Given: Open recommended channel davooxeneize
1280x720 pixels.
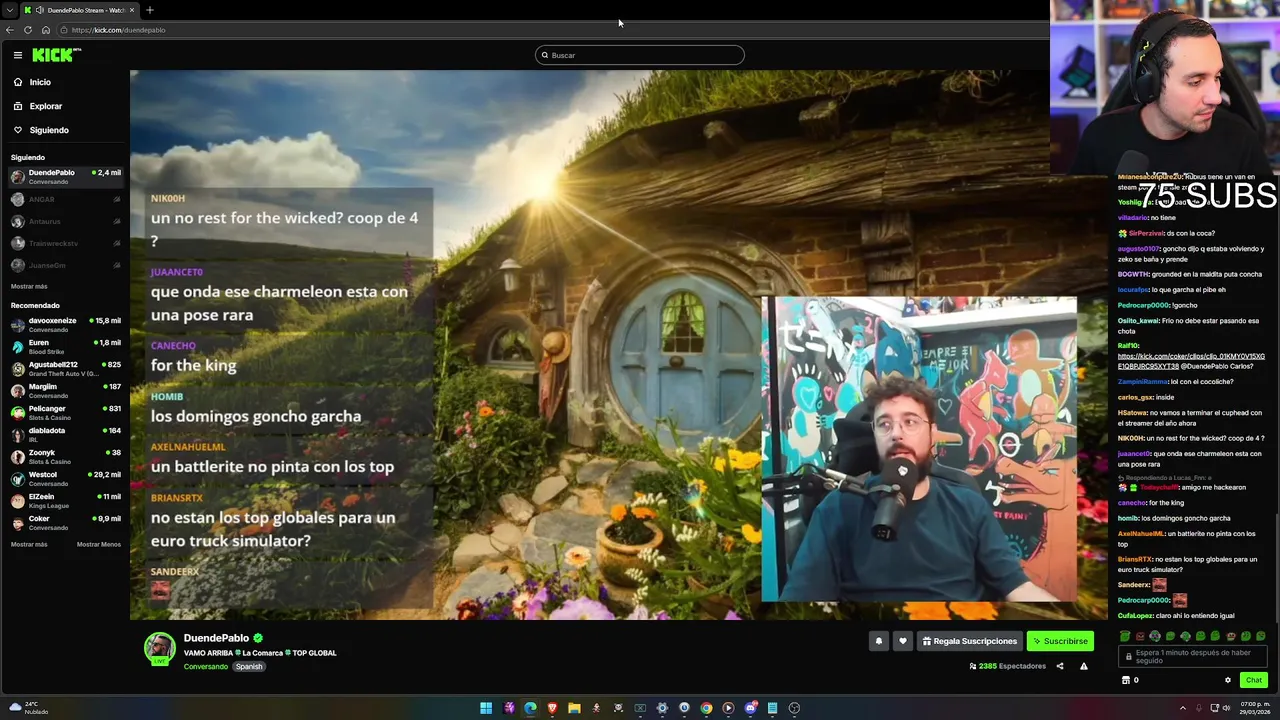Looking at the screenshot, I should tap(65, 324).
